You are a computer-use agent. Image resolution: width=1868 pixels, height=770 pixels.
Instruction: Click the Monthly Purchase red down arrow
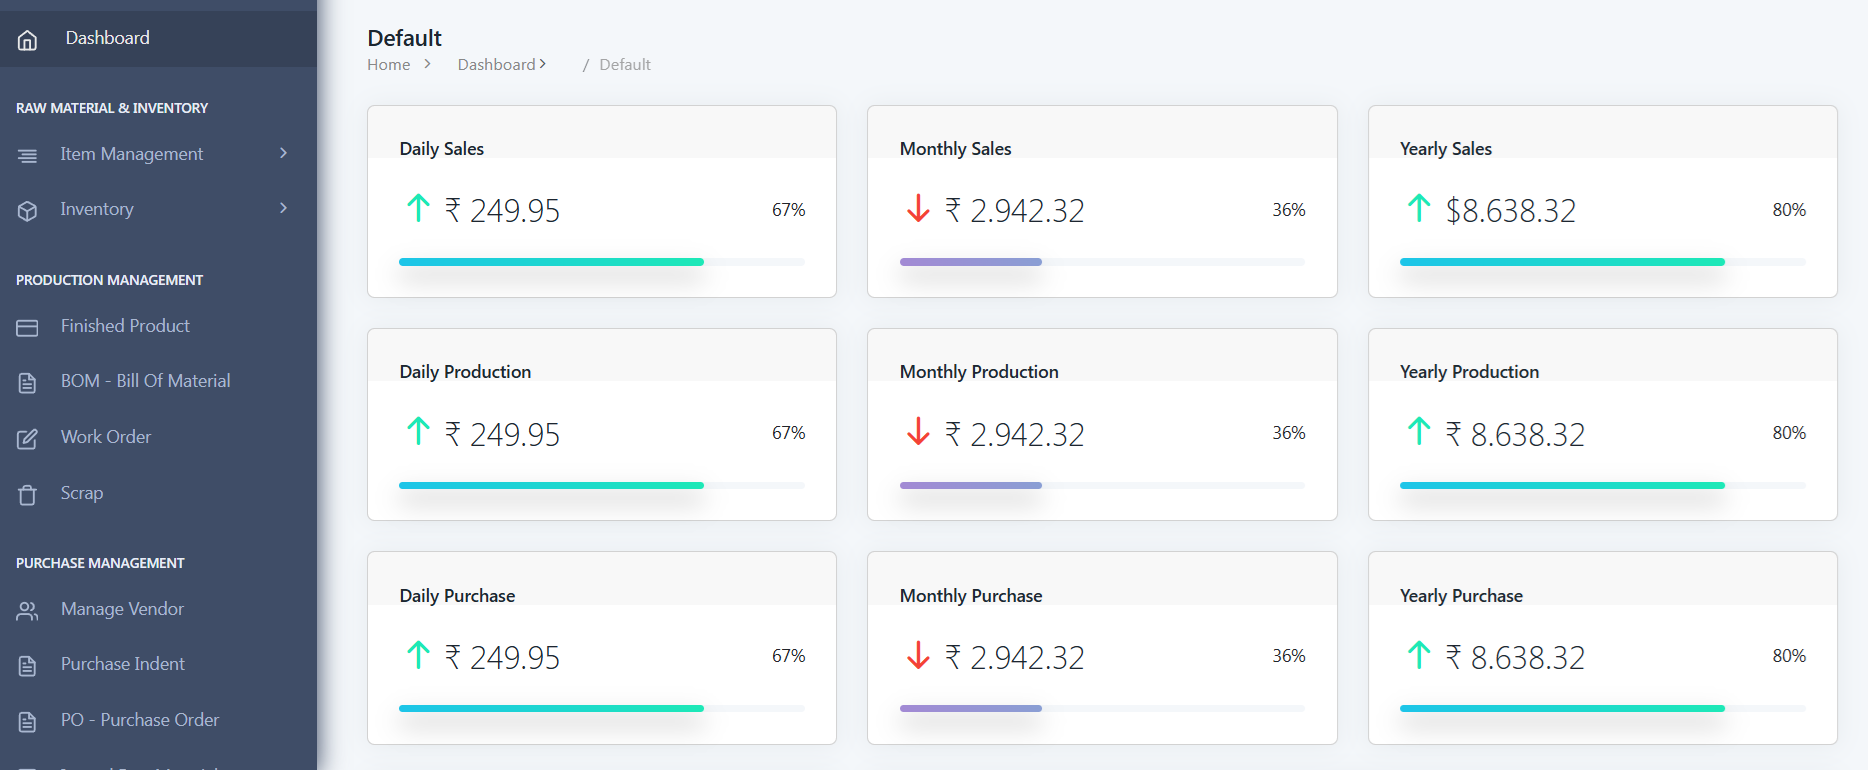click(x=917, y=656)
